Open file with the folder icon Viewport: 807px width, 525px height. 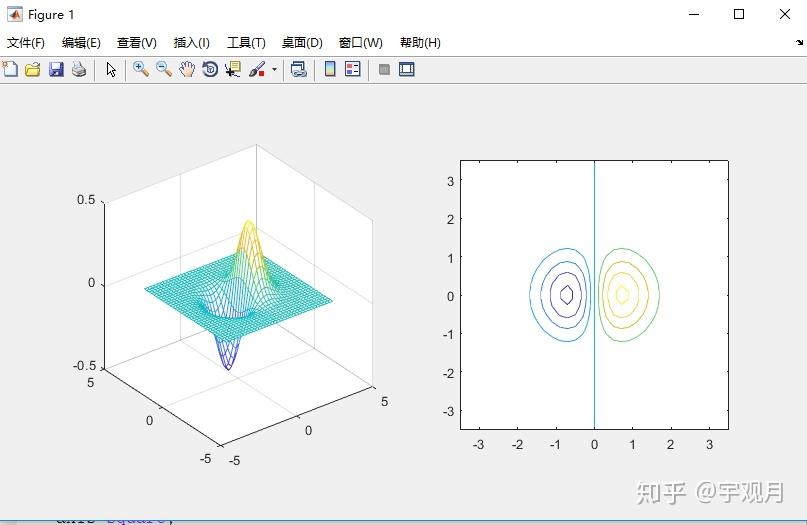point(33,69)
